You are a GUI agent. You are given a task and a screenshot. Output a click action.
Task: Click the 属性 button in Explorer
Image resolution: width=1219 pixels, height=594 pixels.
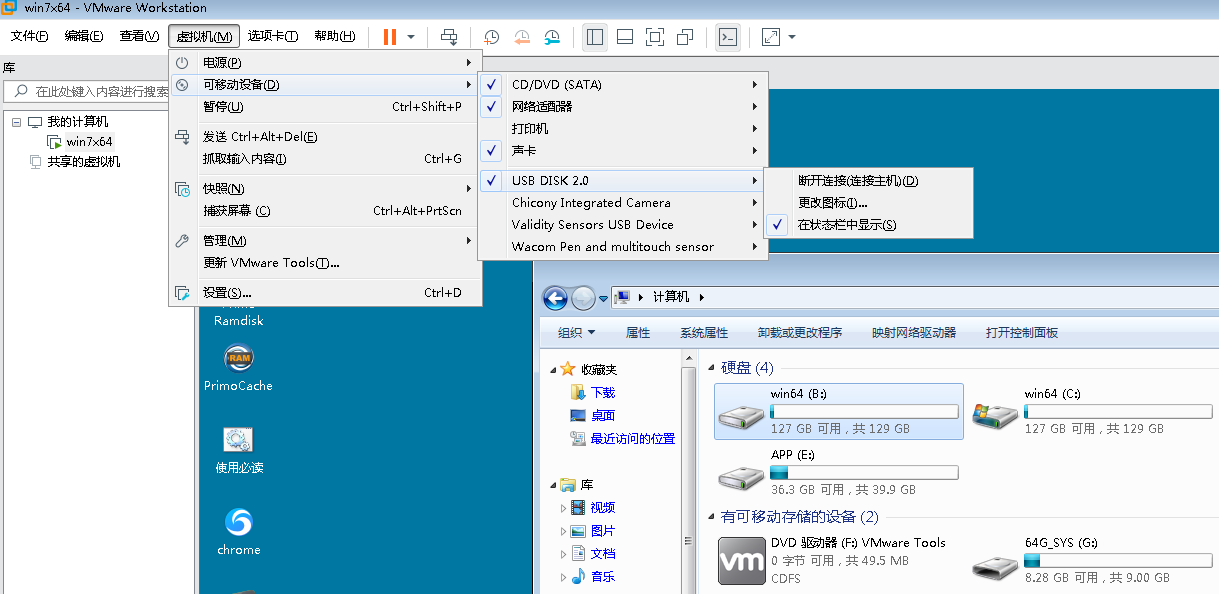pyautogui.click(x=638, y=333)
